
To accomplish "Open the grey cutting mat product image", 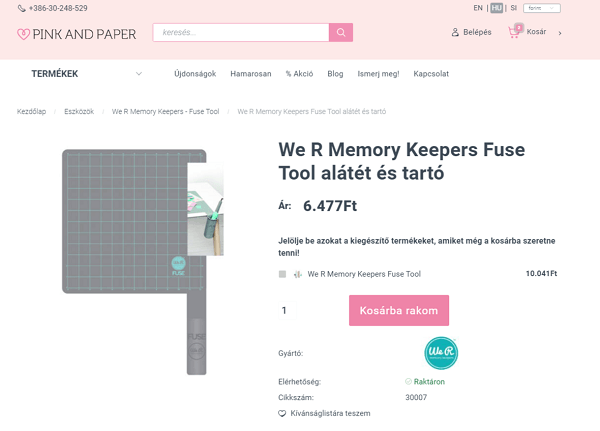I will [134, 261].
